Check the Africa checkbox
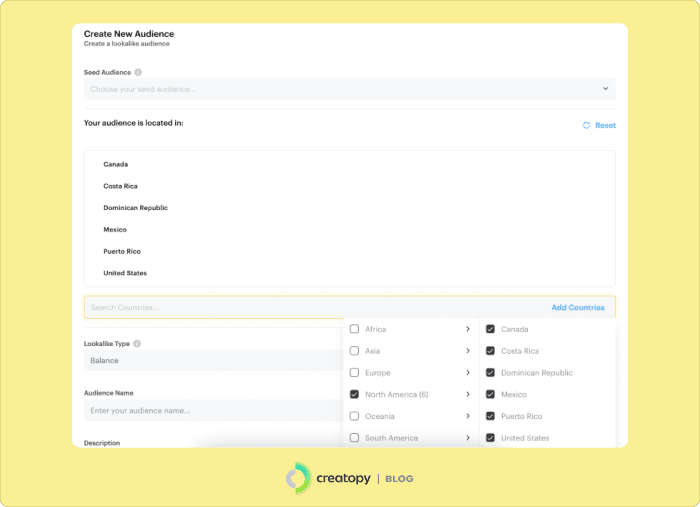The height and width of the screenshot is (507, 700). coord(354,329)
